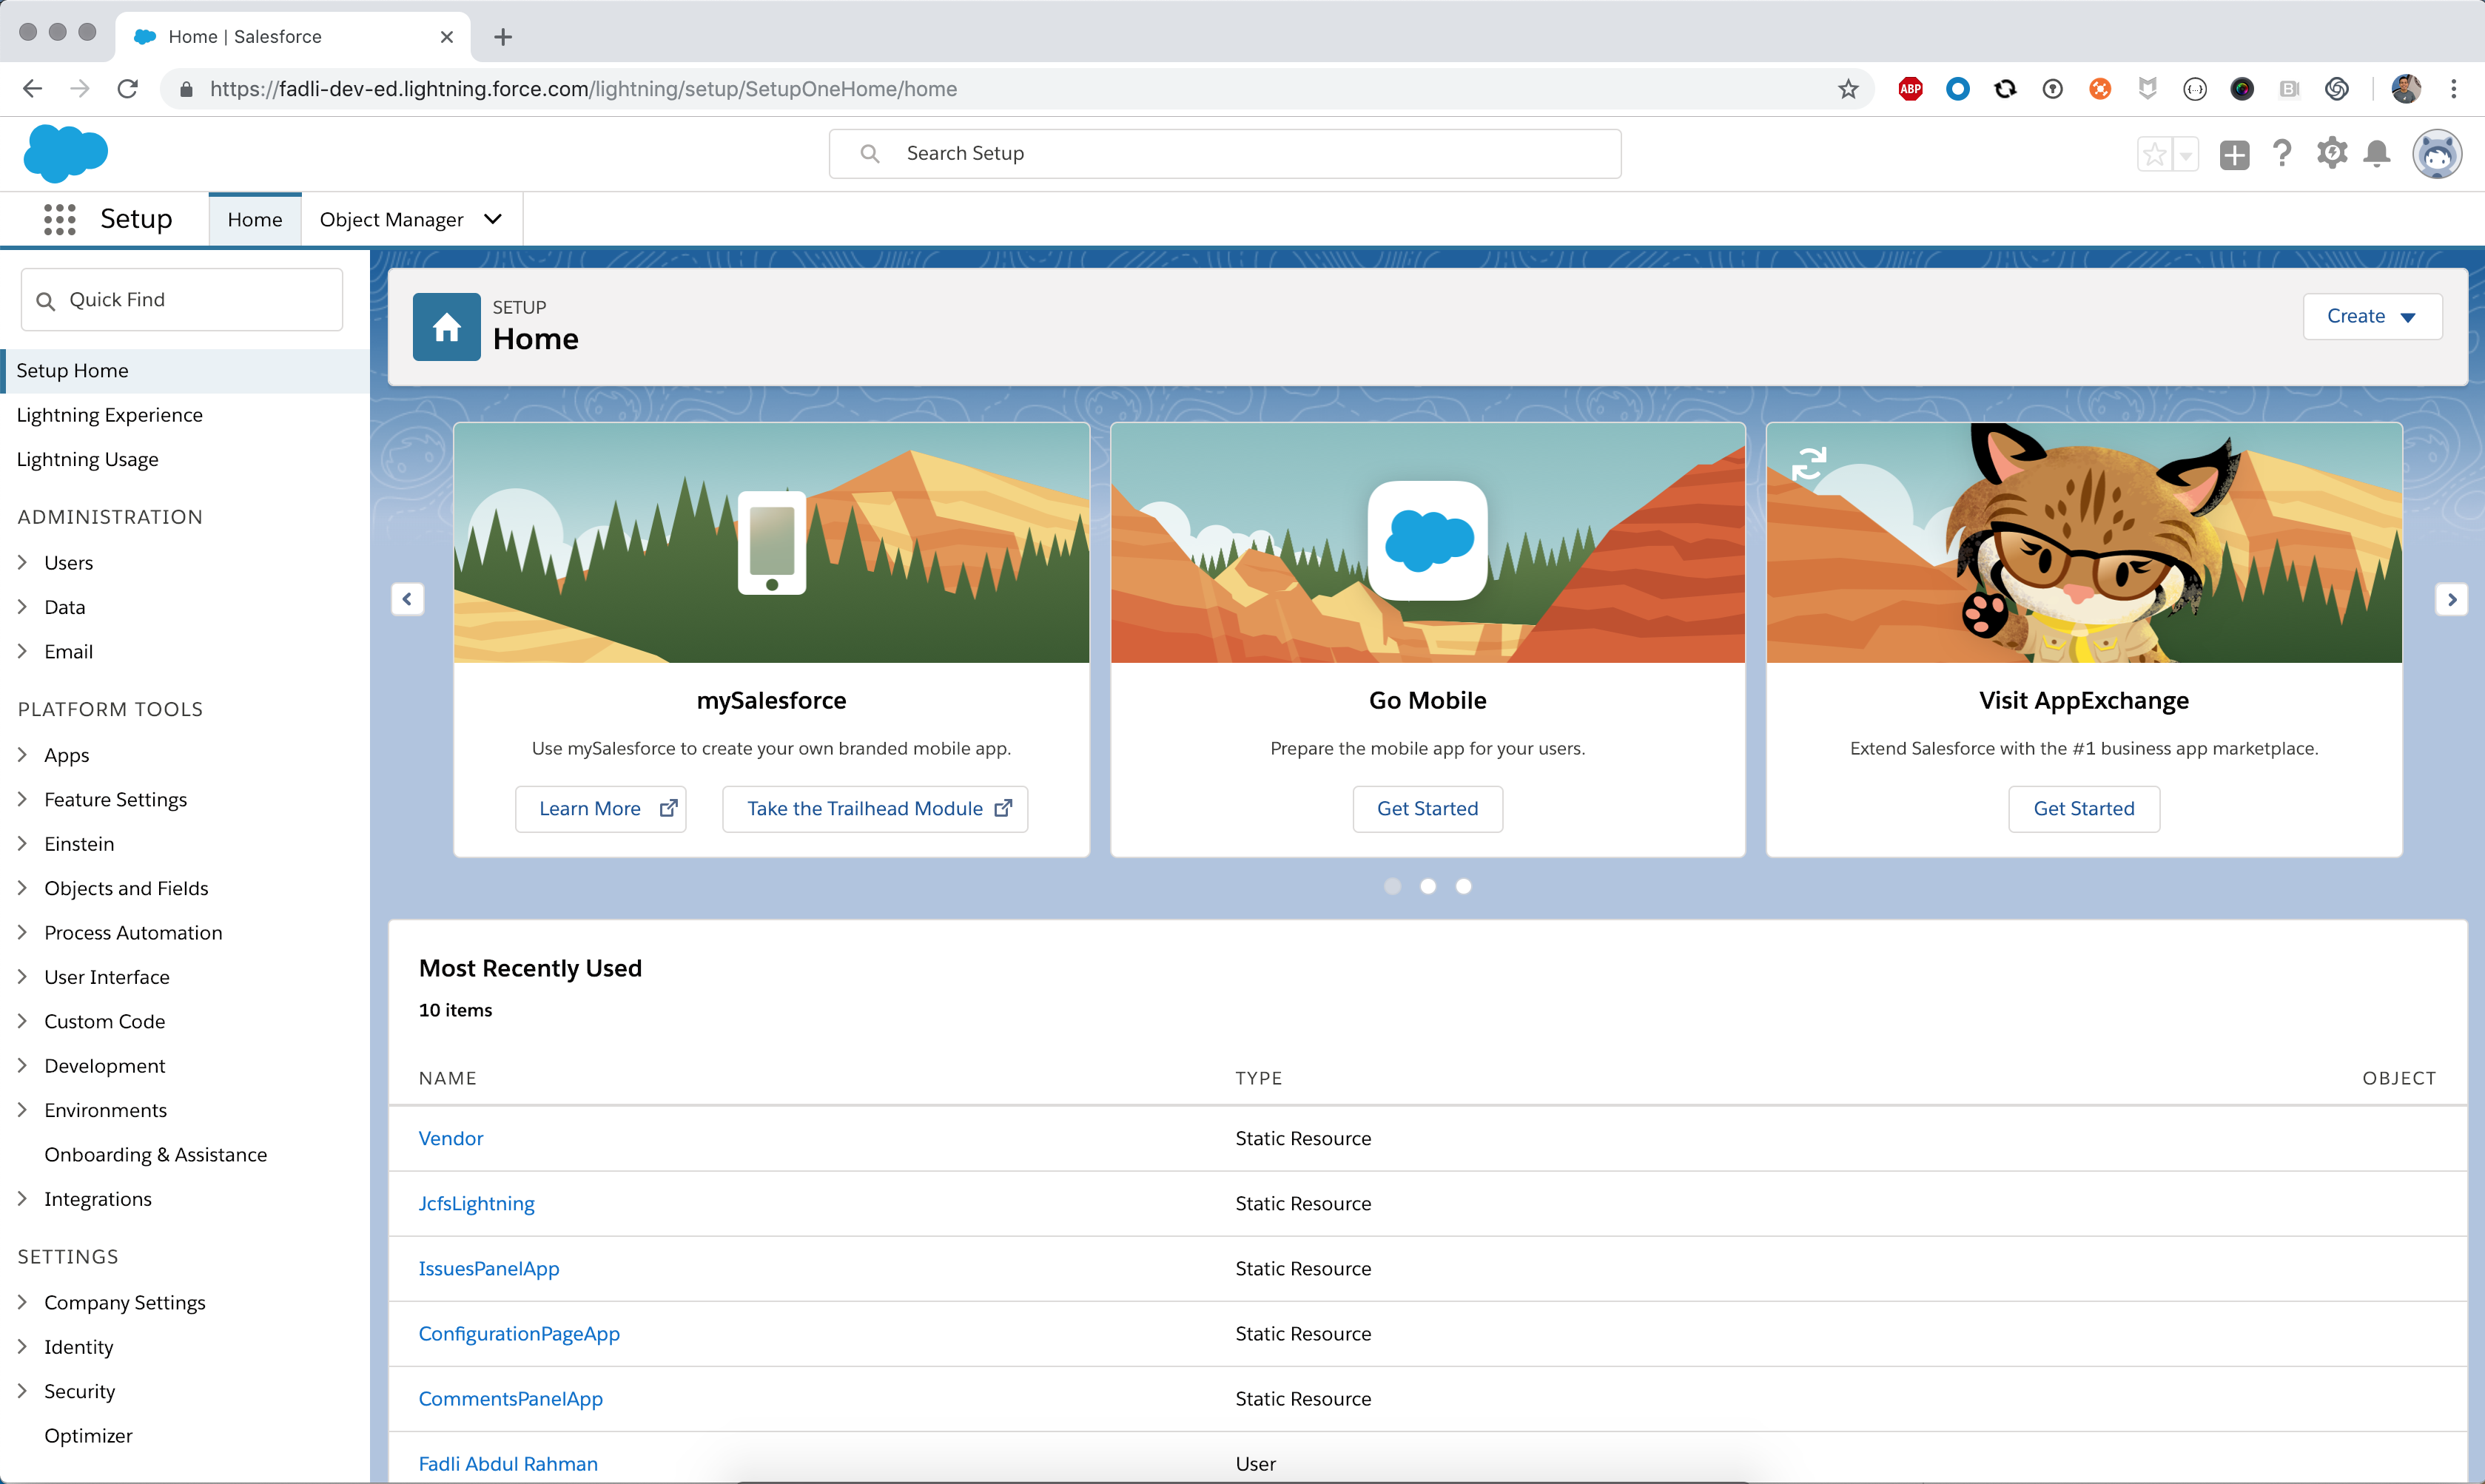Open the CommentsPanelApp link

tap(511, 1398)
